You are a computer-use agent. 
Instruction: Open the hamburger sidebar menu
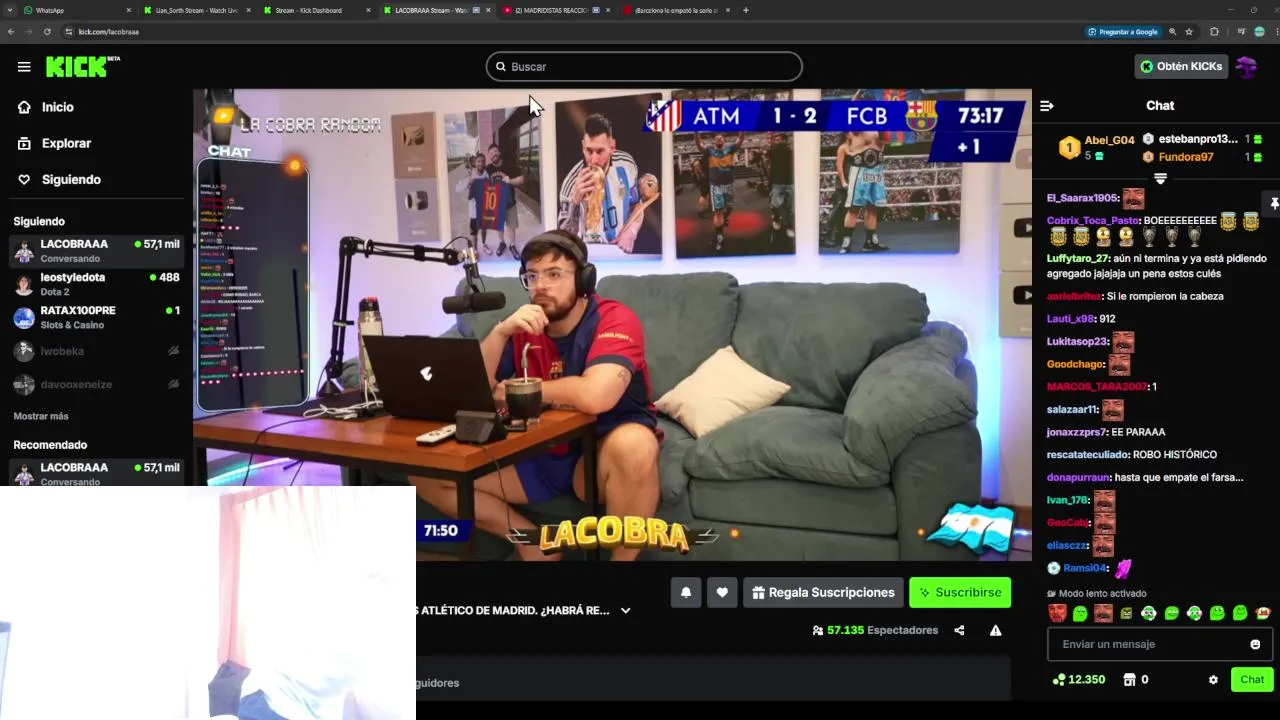pyautogui.click(x=24, y=67)
